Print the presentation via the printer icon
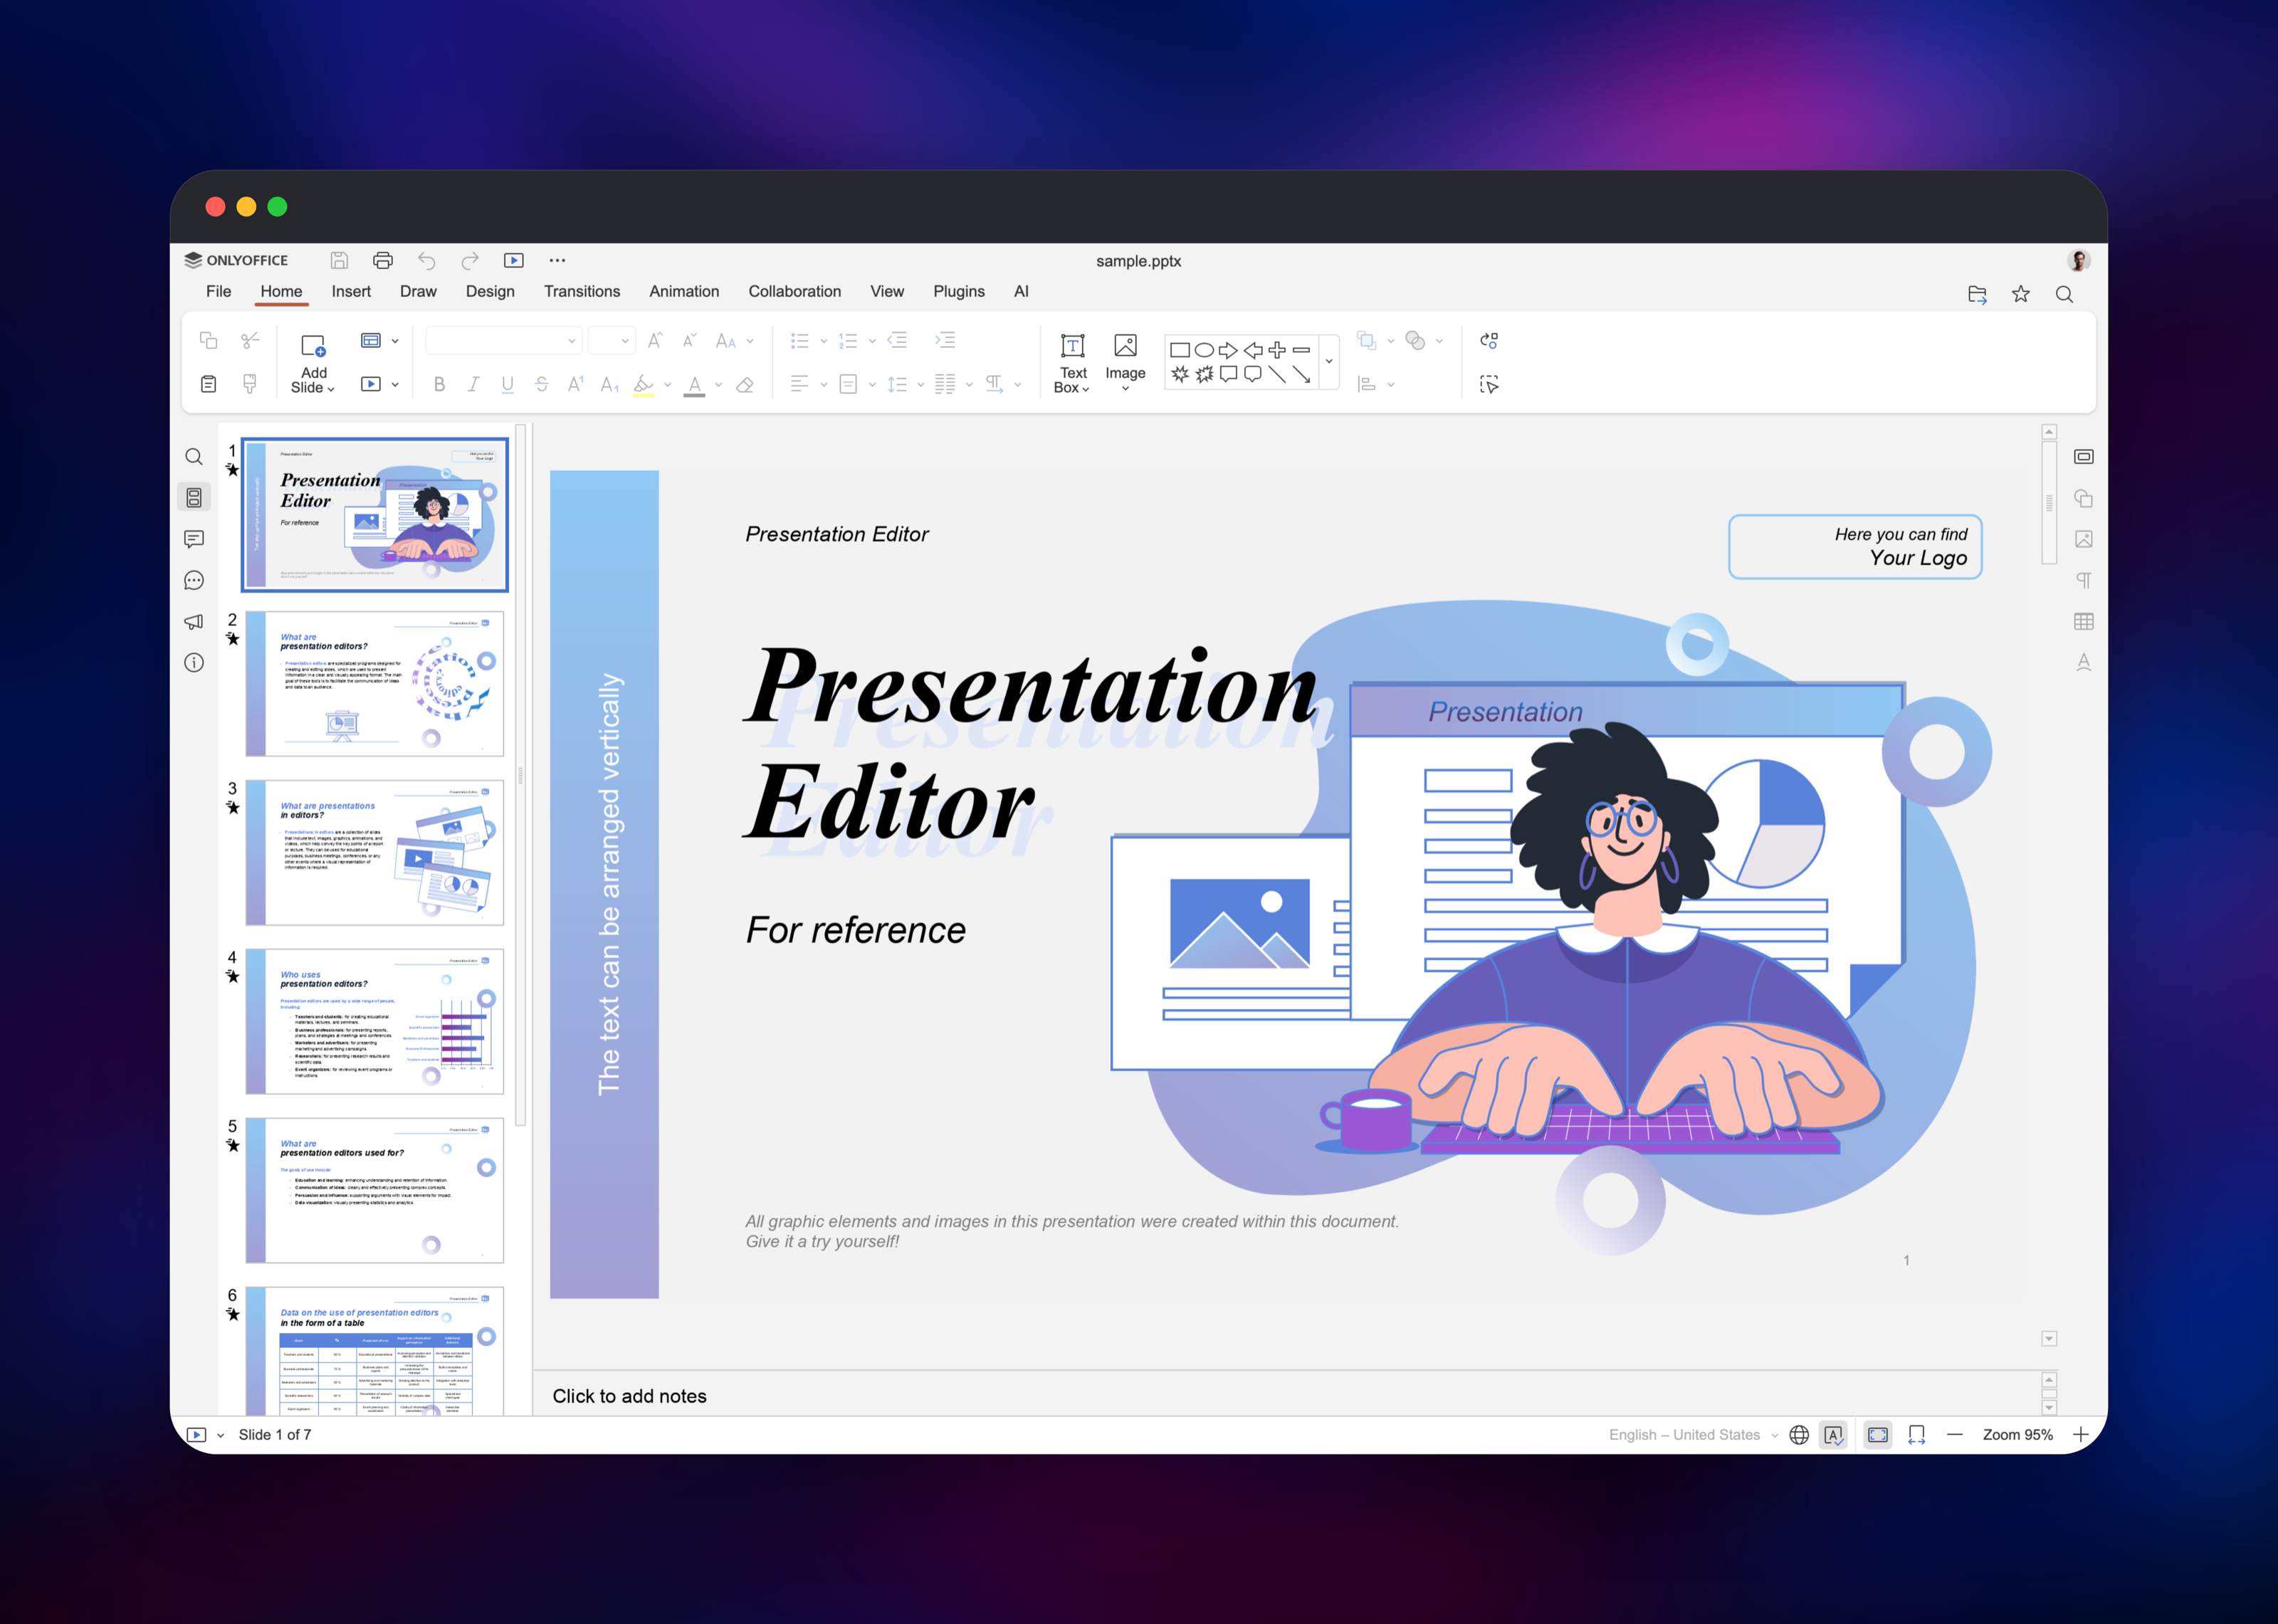Screen dimensions: 2278x1624 point(383,260)
